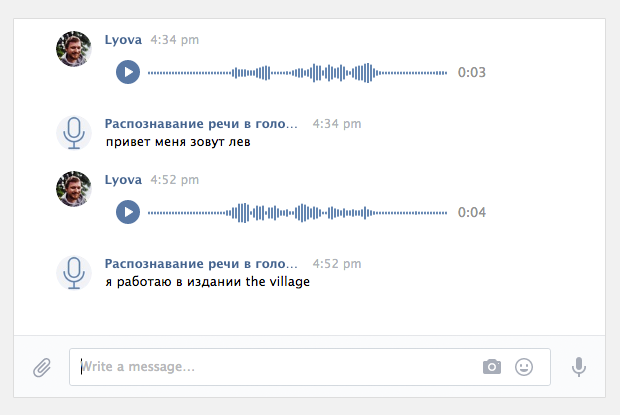
Task: Seek within the 0:04 message waveform
Action: pos(297,213)
